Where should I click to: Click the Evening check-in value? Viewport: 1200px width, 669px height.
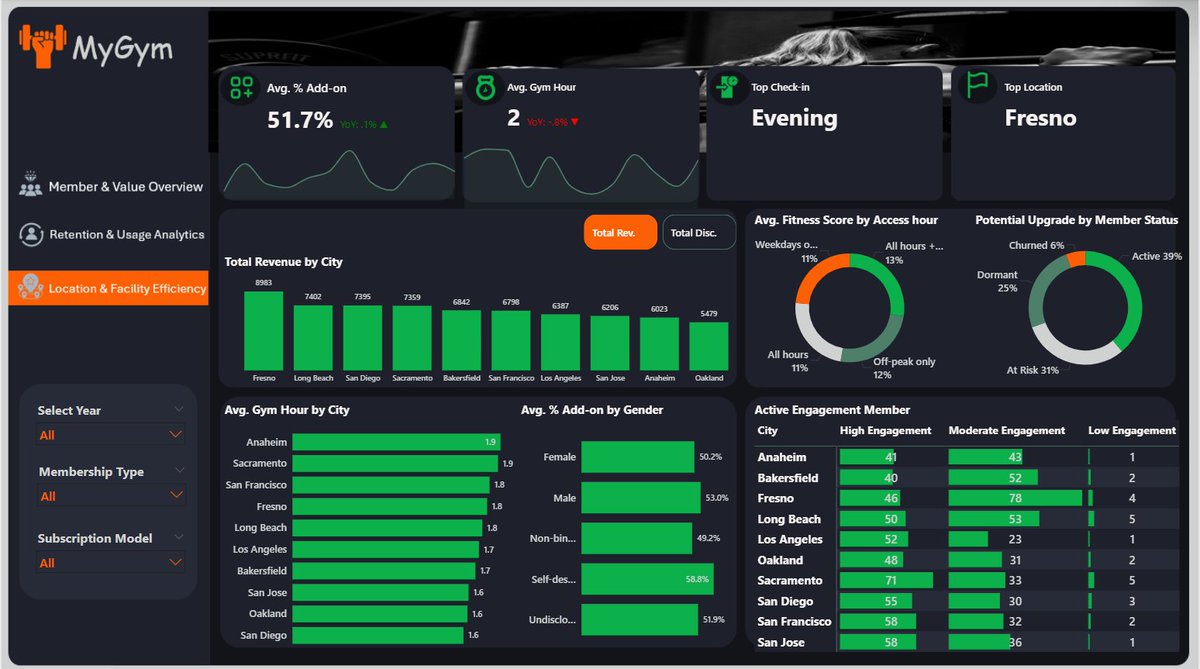(x=794, y=118)
